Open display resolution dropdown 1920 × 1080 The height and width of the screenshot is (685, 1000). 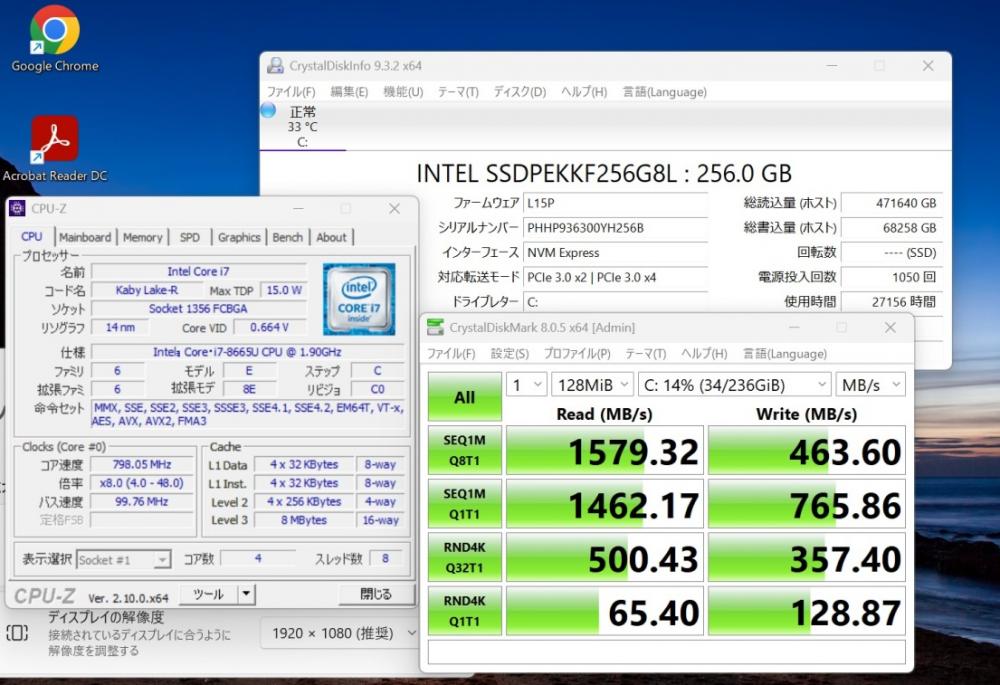coord(341,633)
